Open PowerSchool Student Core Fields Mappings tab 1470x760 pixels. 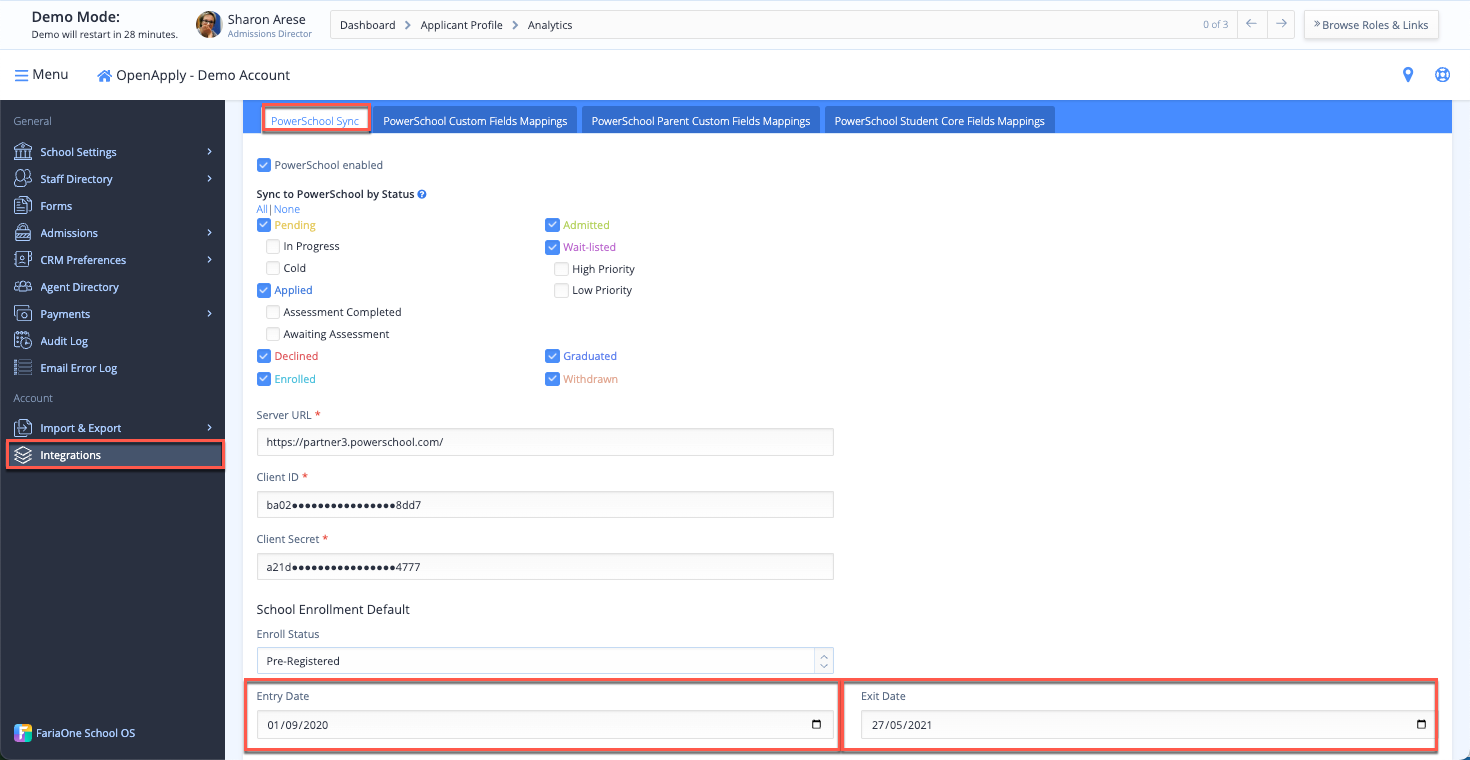(940, 121)
